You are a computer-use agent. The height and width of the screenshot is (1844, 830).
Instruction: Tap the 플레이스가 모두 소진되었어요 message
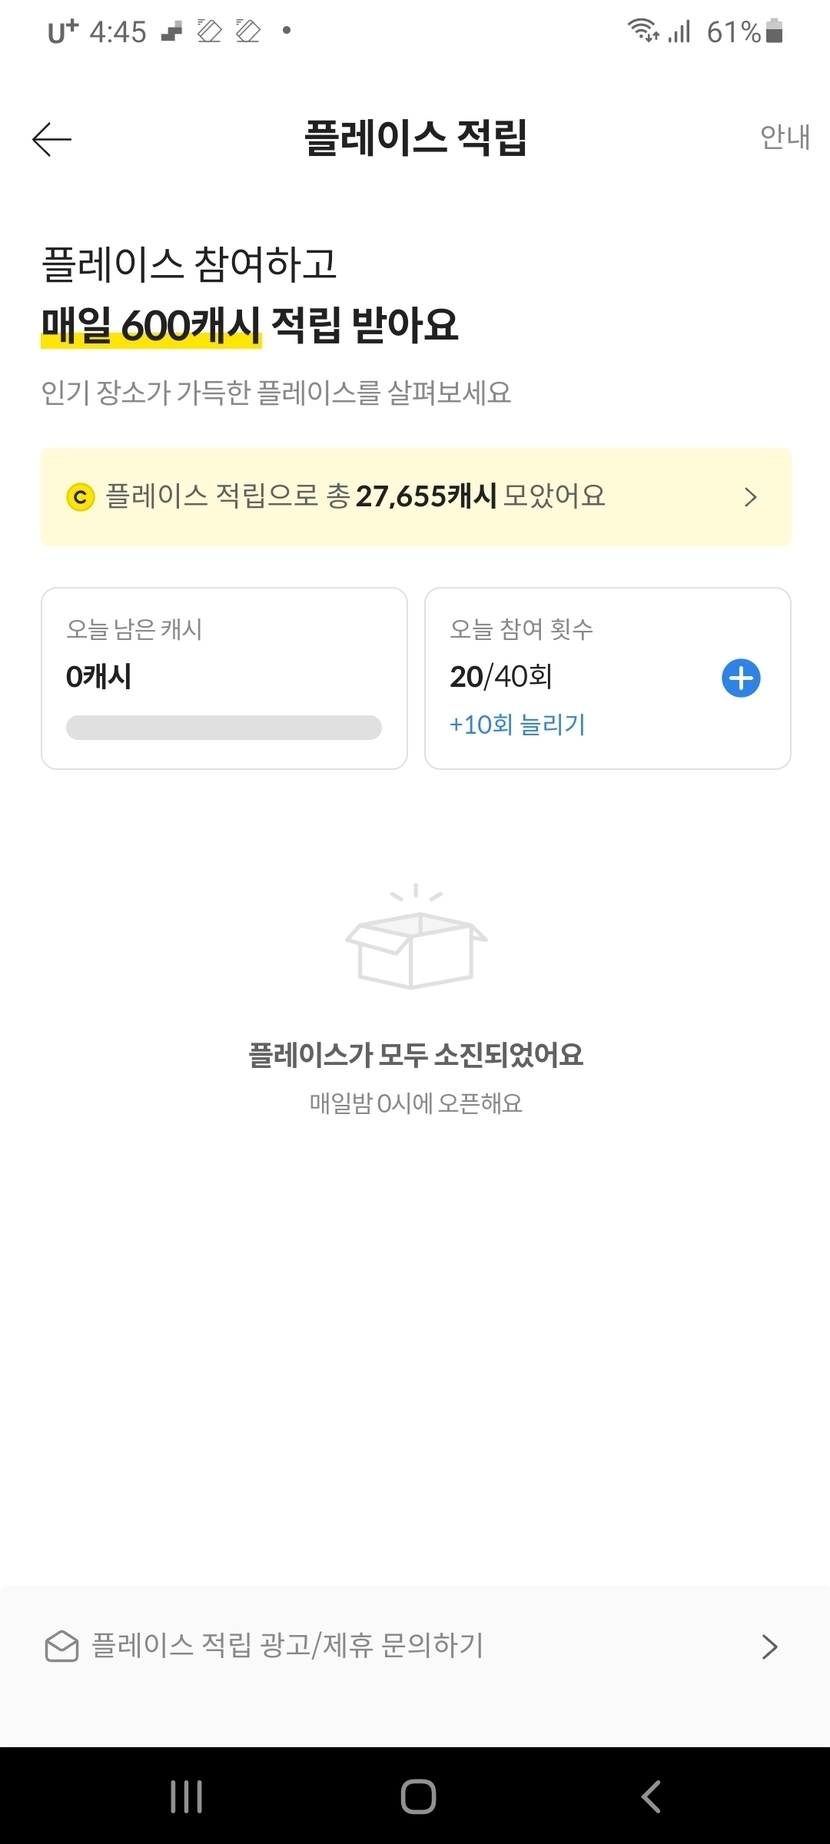[415, 1054]
